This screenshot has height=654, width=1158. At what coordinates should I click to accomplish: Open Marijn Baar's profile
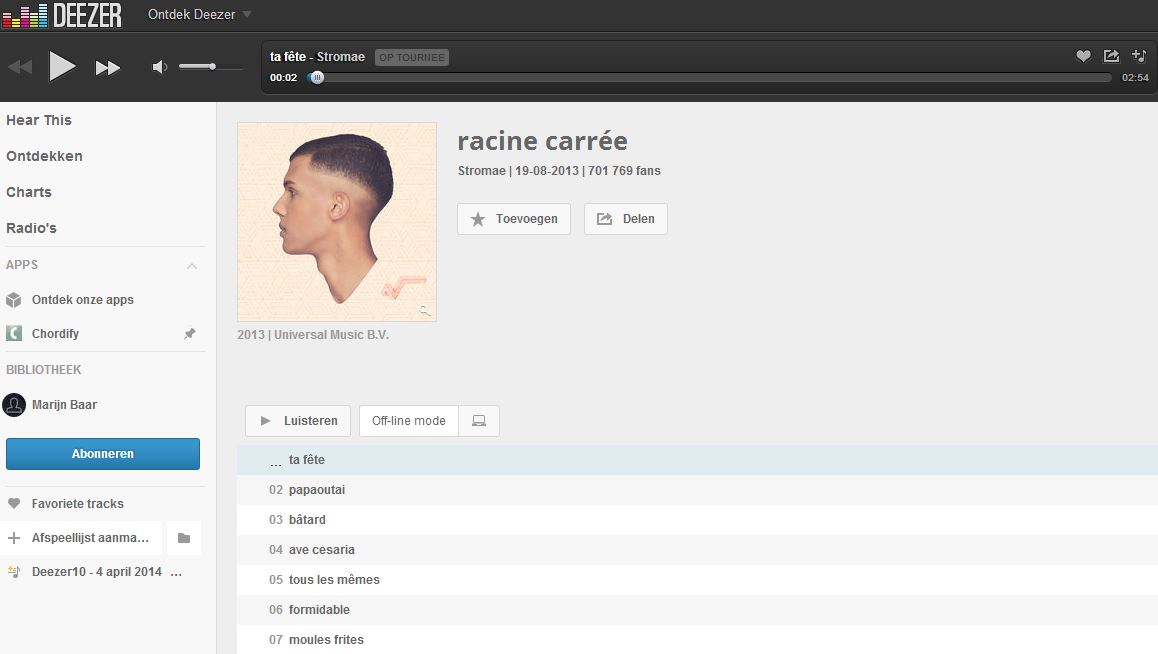[x=64, y=405]
